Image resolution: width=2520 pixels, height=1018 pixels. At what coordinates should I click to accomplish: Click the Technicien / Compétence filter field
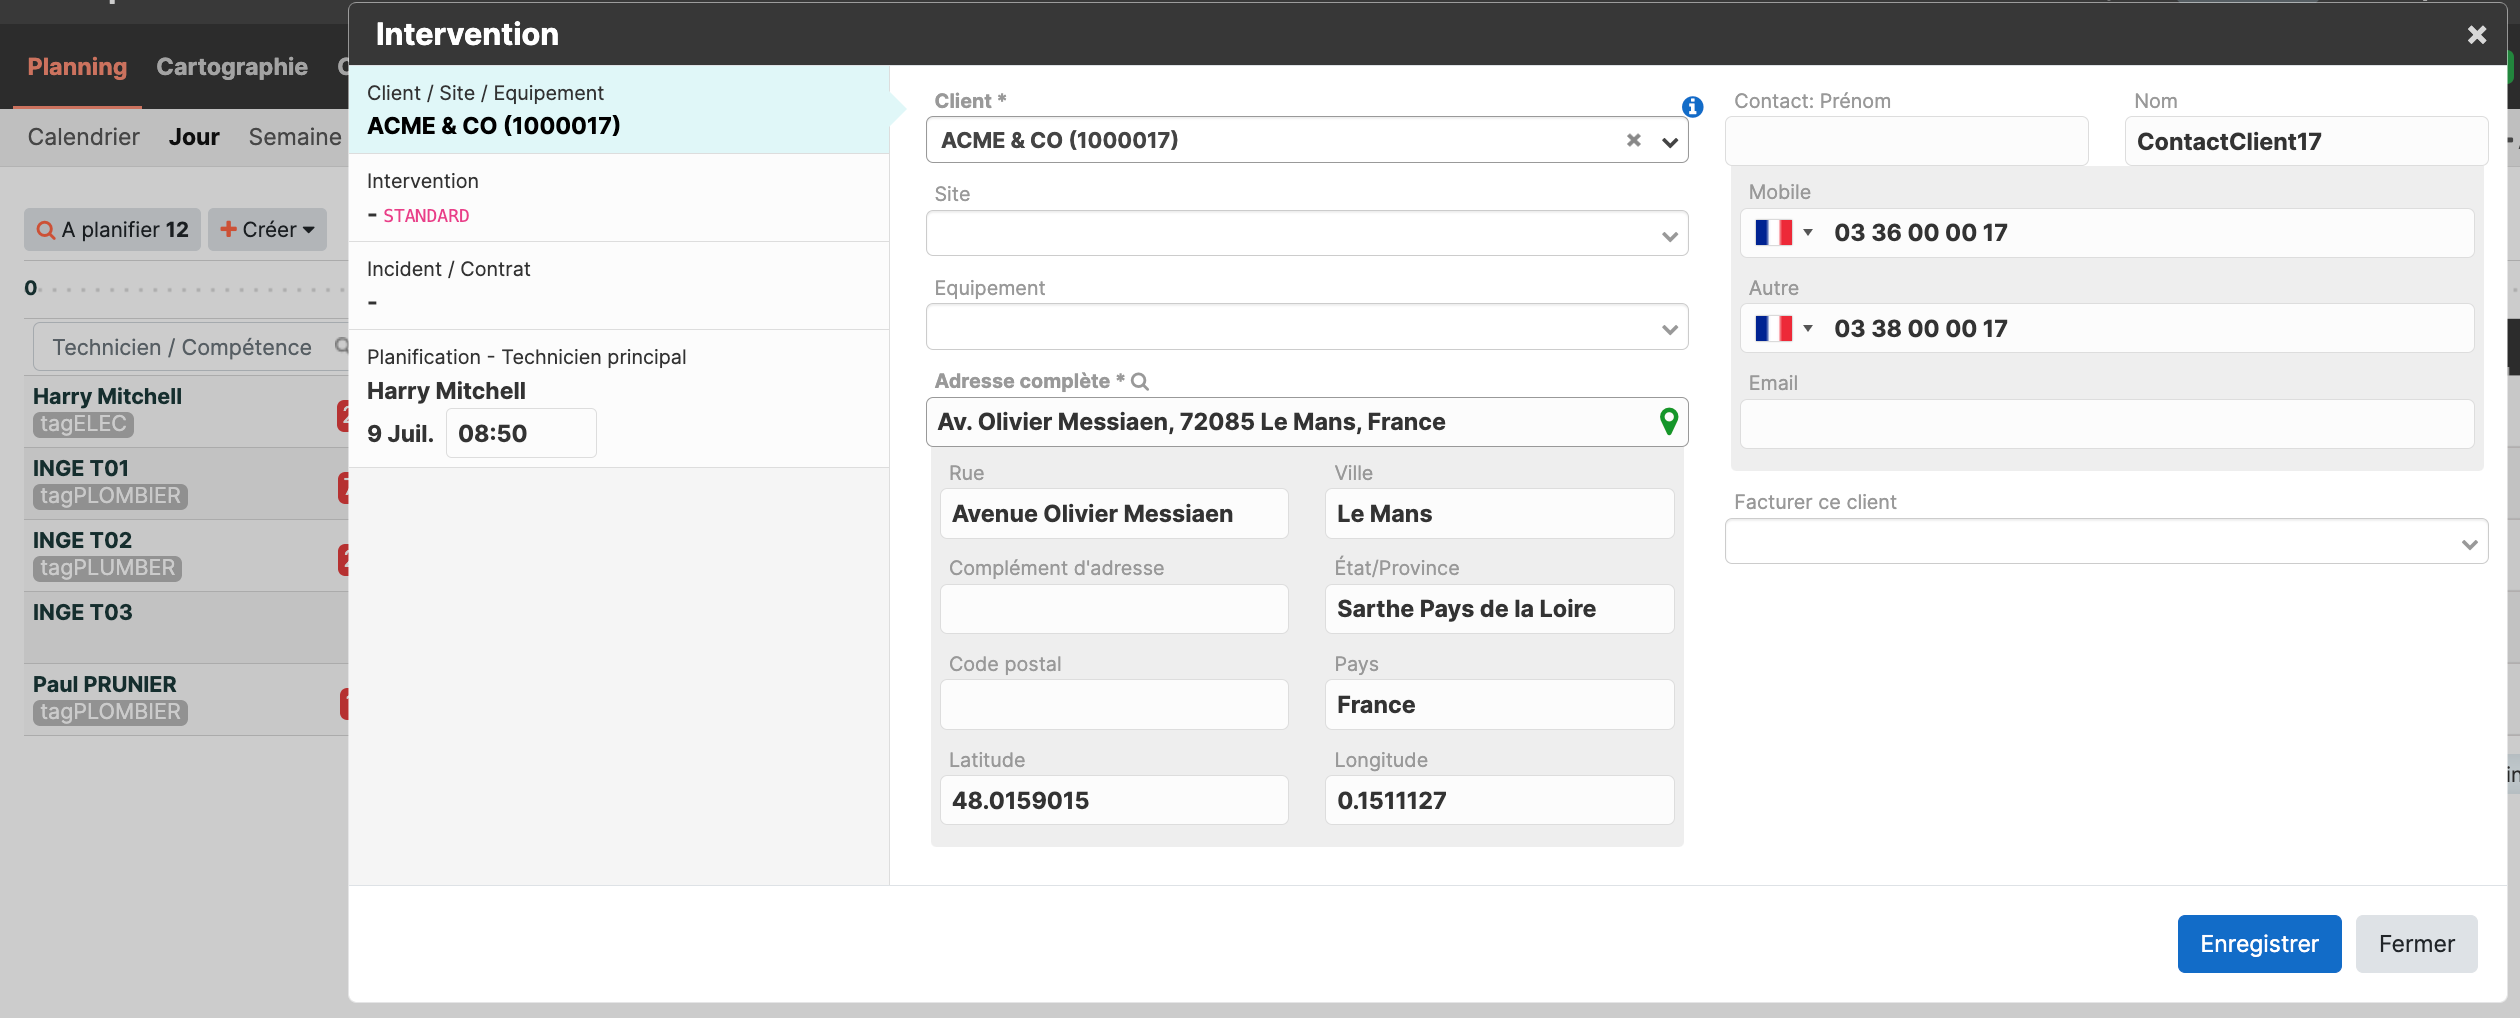[x=190, y=347]
